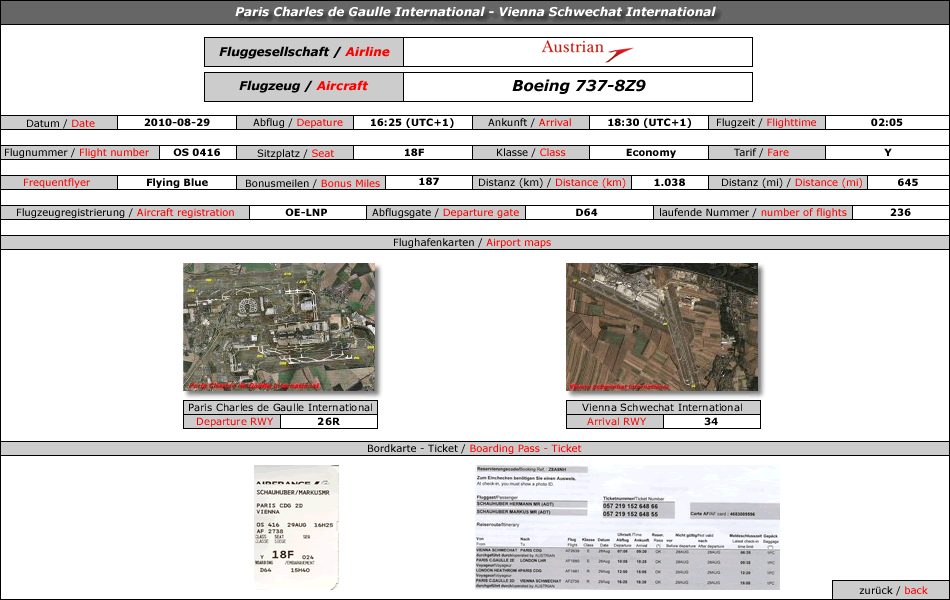Click the Arrival RWY 34 value
950x600 pixels.
711,421
